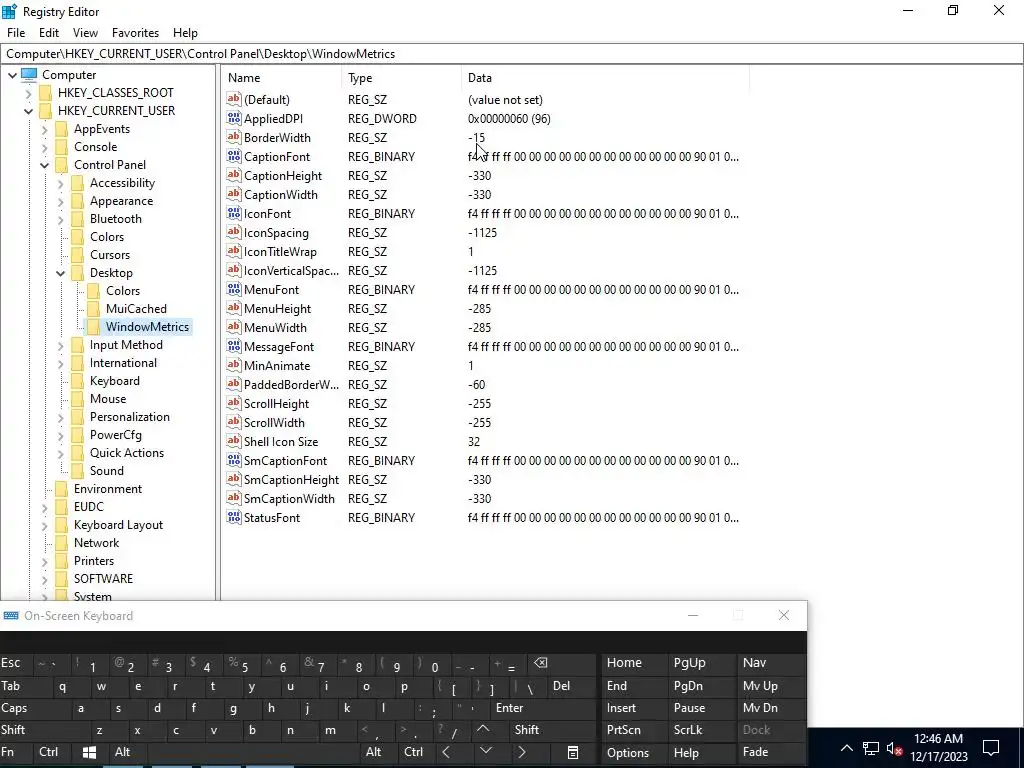
Task: Click the MessageFont binary icon
Action: tap(234, 346)
